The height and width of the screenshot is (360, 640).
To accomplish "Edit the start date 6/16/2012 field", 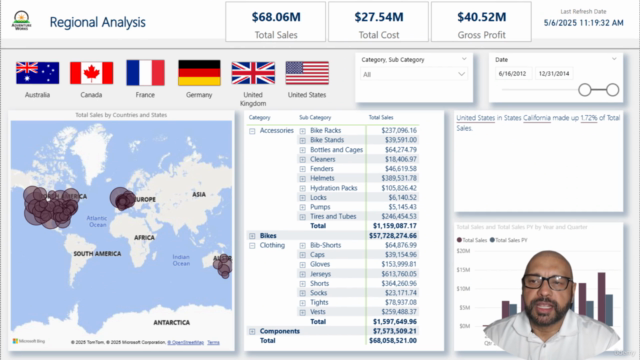I will point(513,74).
